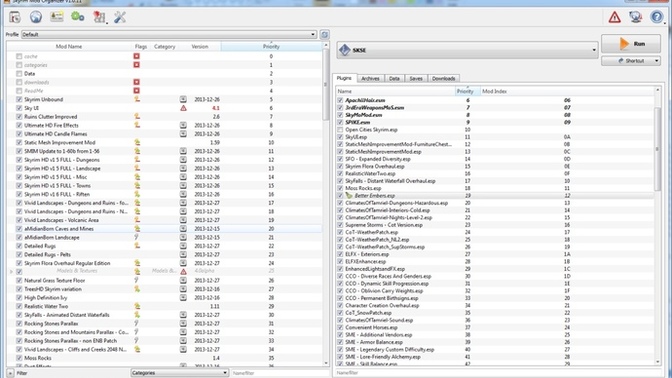The image size is (672, 378).
Task: Open the Profile dropdown
Action: (169, 34)
